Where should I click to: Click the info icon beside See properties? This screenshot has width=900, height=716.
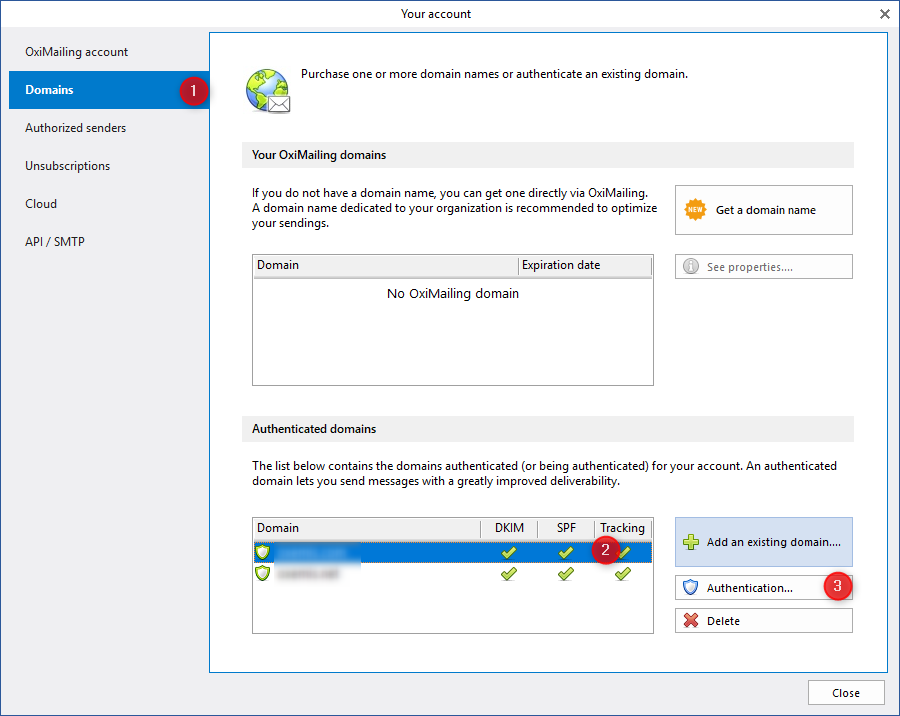pos(691,266)
